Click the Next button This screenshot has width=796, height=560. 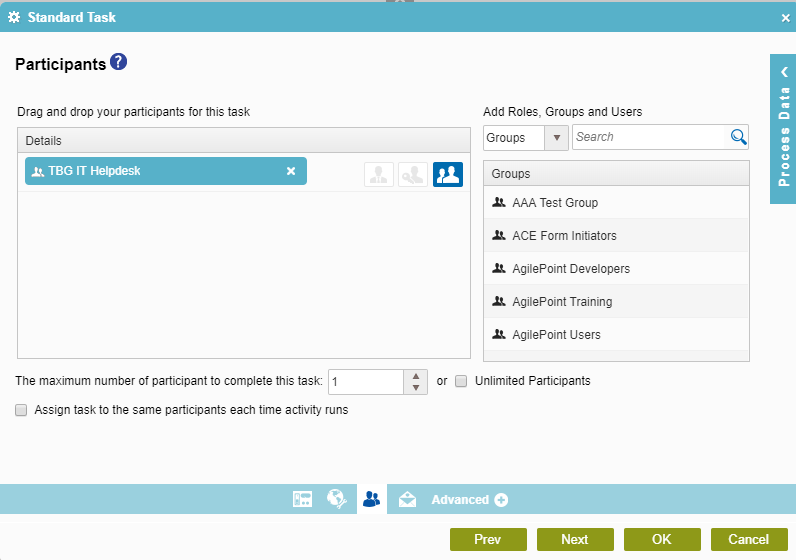pyautogui.click(x=575, y=539)
